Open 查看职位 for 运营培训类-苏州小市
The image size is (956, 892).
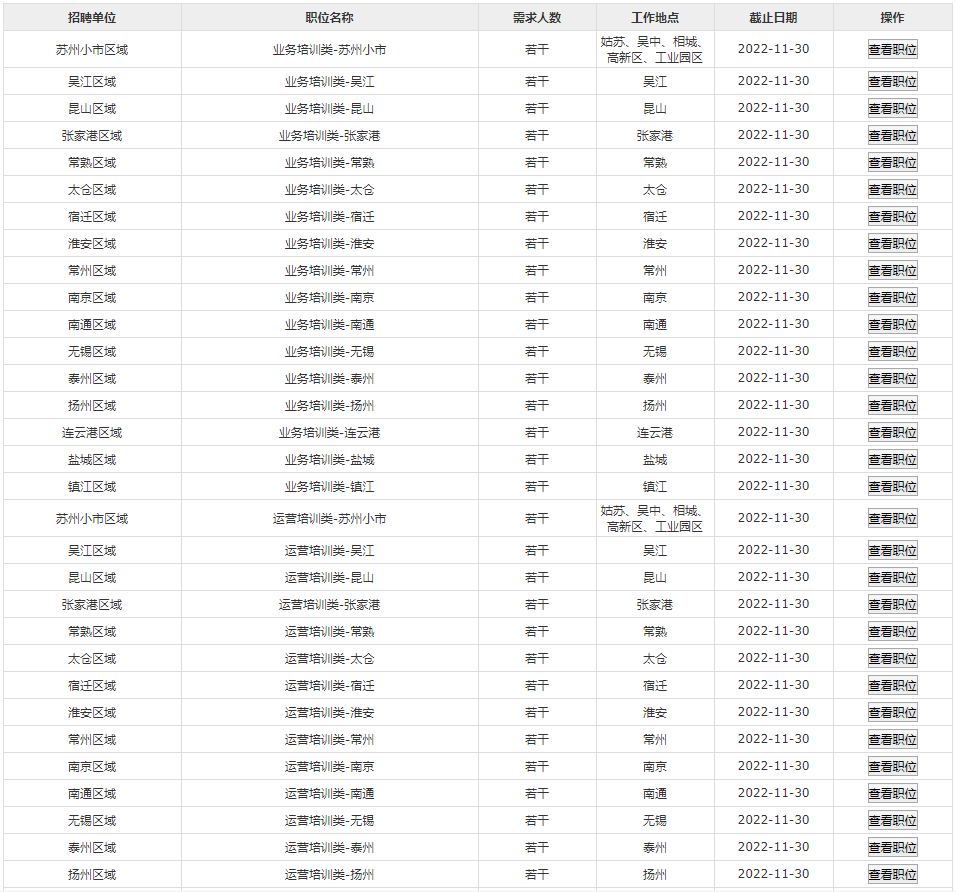pos(893,518)
